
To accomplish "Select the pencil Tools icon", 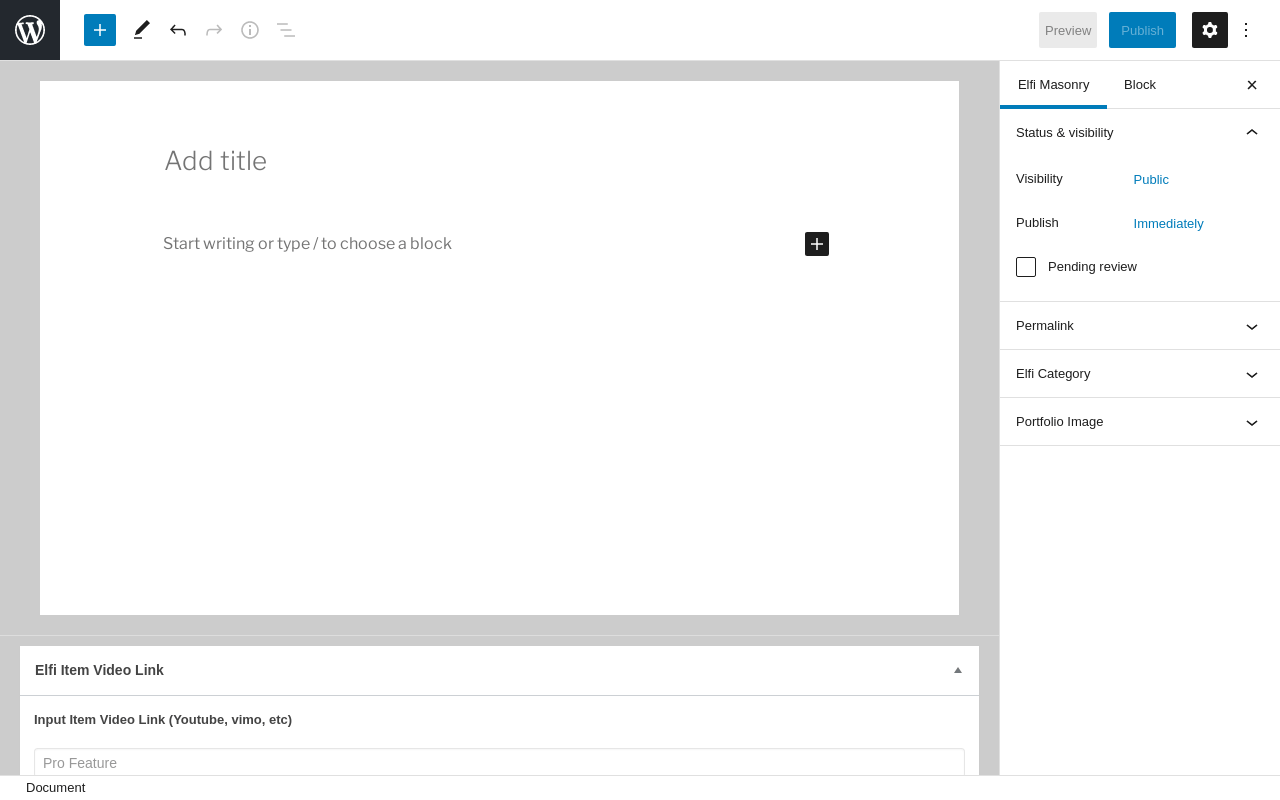I will pyautogui.click(x=142, y=30).
